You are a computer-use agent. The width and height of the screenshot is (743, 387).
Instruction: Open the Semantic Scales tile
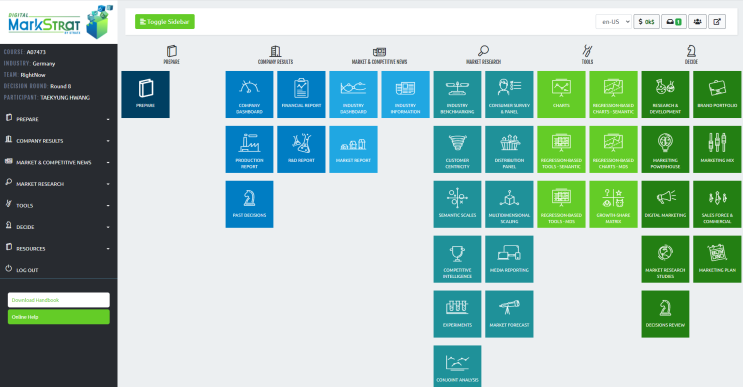(x=457, y=204)
